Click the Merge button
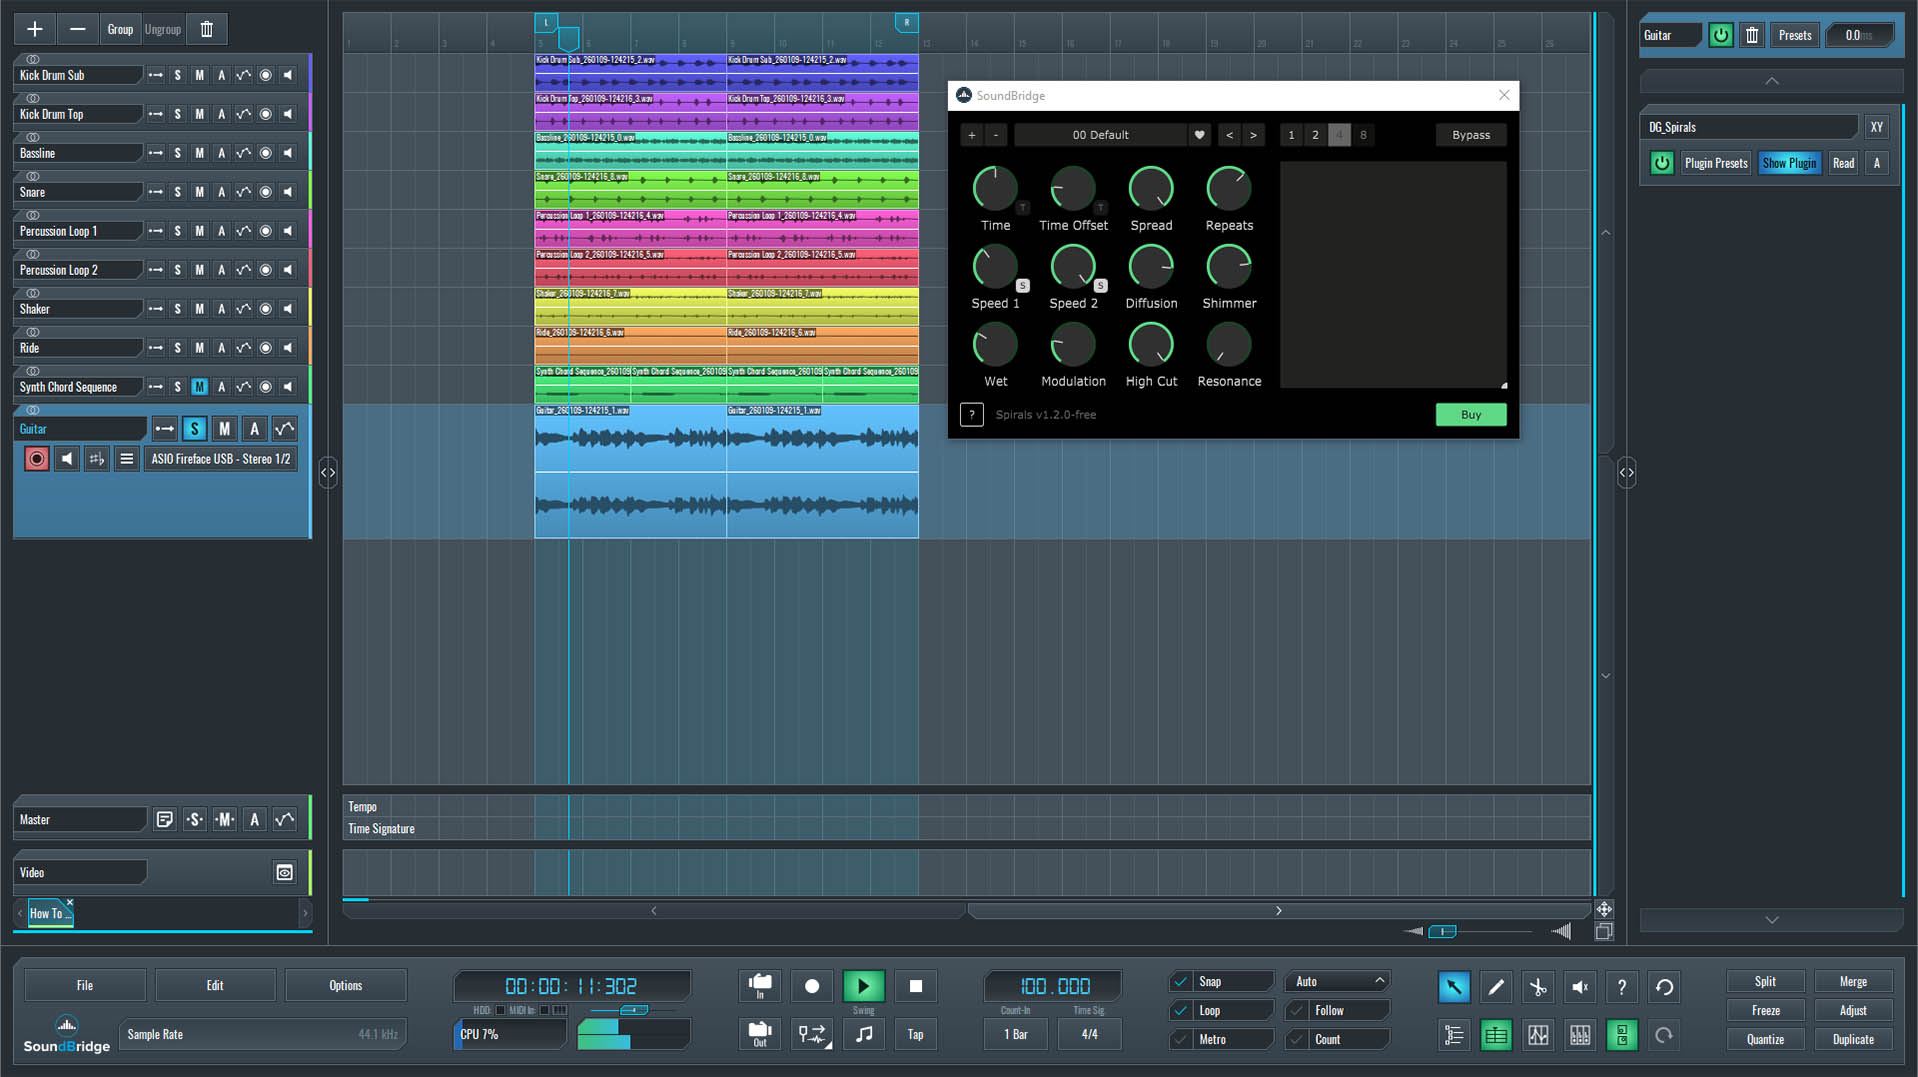1918x1077 pixels. pyautogui.click(x=1853, y=982)
